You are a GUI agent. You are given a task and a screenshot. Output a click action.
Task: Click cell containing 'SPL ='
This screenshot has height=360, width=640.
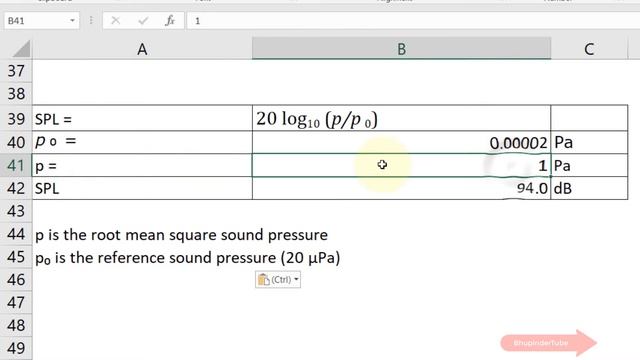[x=142, y=118]
